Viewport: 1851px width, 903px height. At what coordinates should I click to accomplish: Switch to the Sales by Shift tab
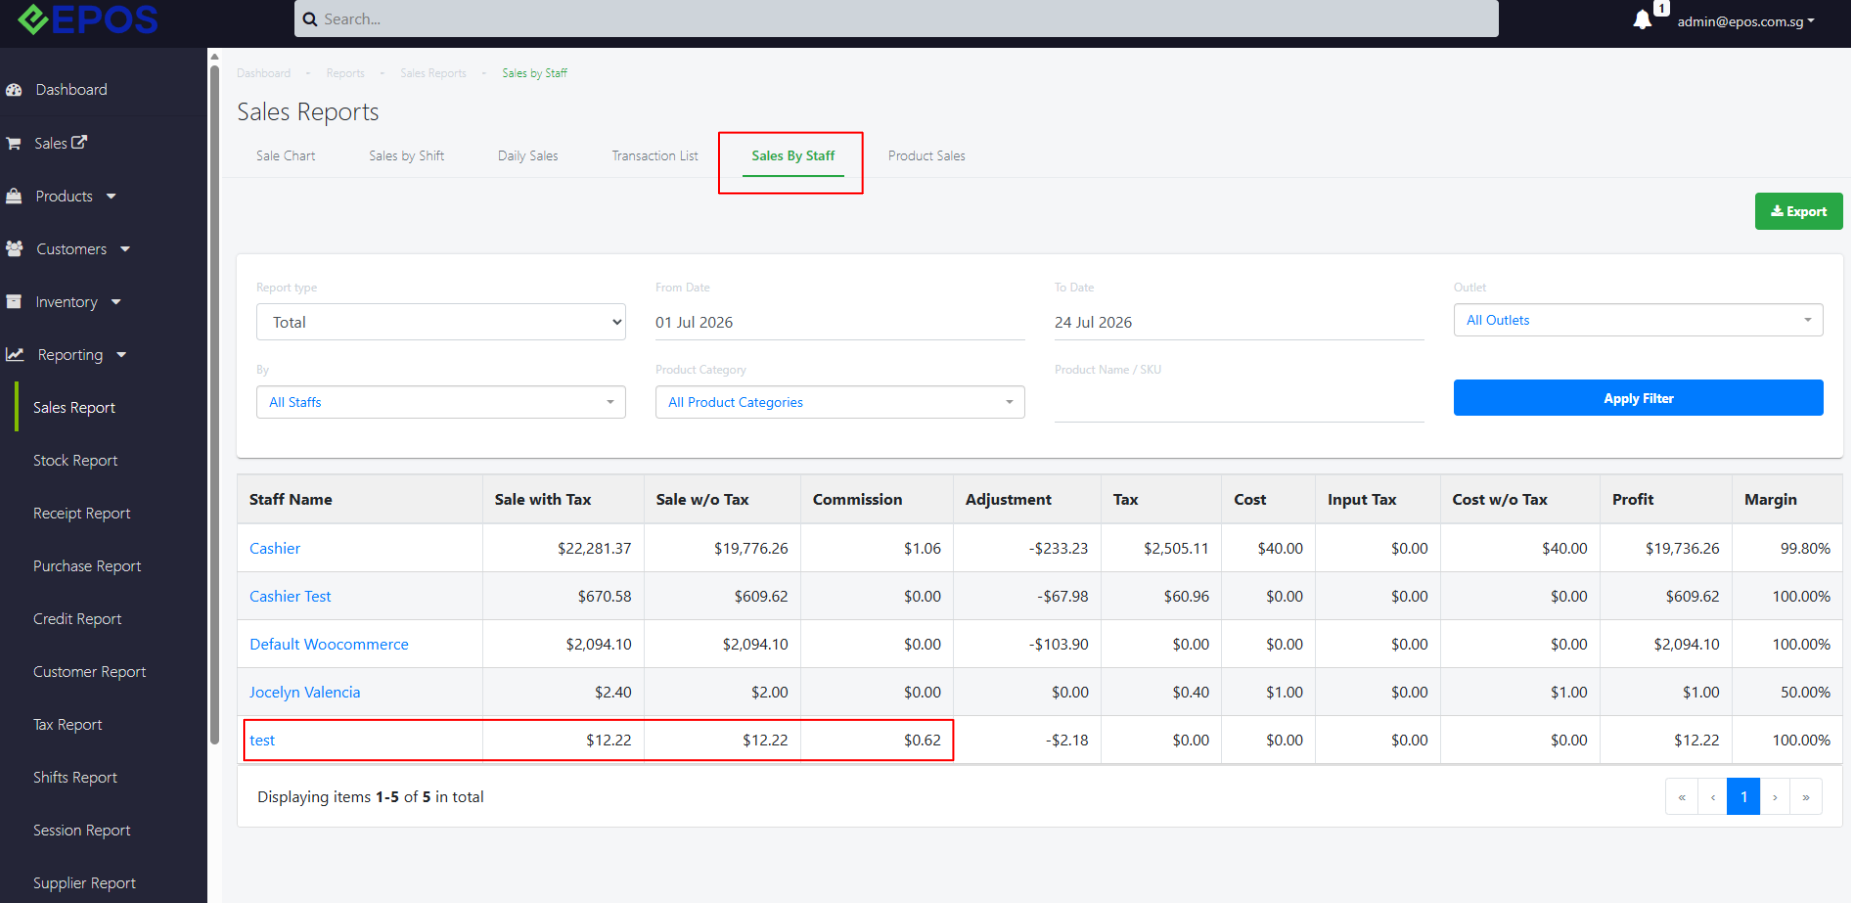(406, 156)
